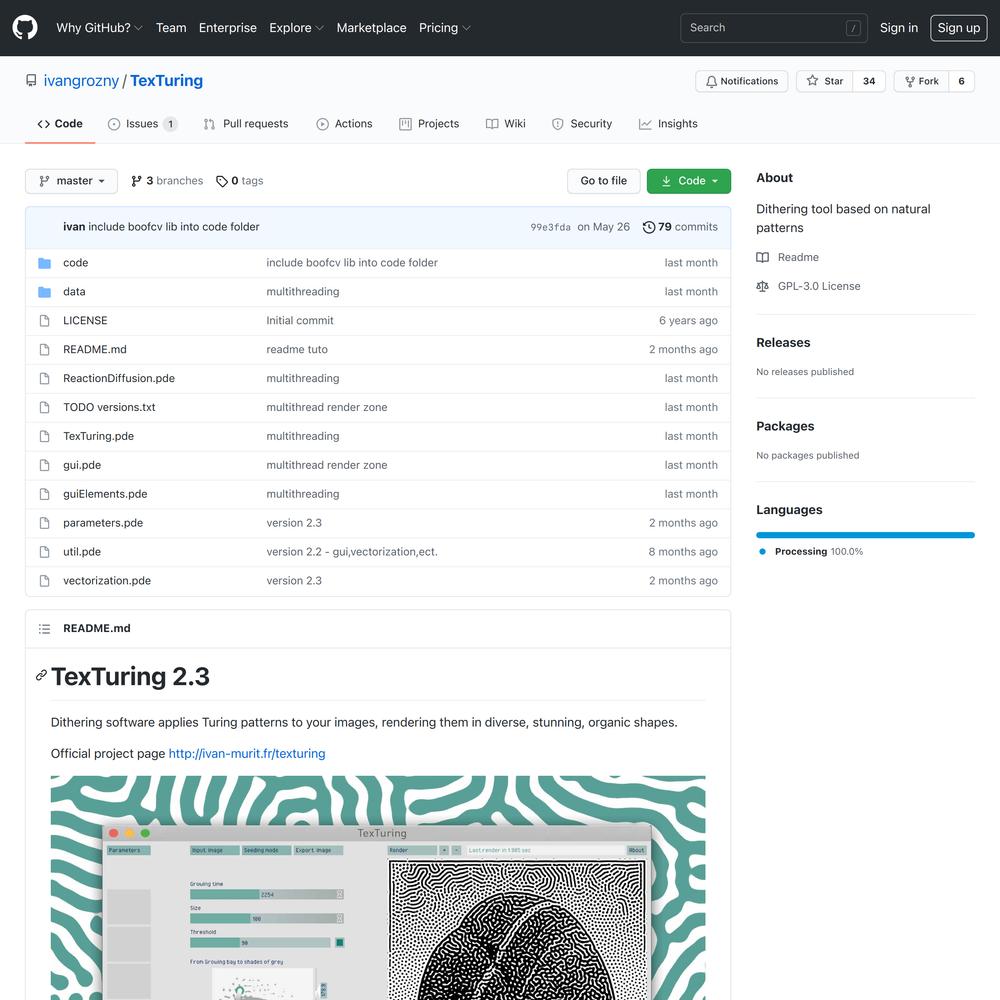
Task: Click the branches fork icon
Action: [136, 181]
